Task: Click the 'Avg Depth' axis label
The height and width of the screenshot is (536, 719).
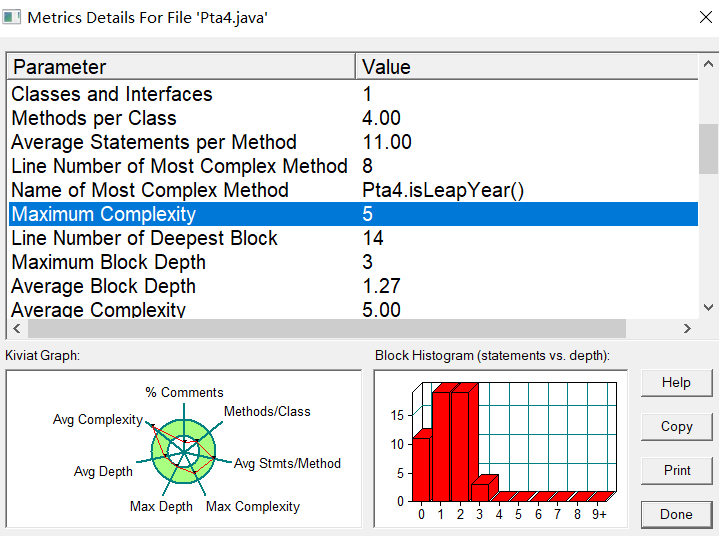Action: 103,471
